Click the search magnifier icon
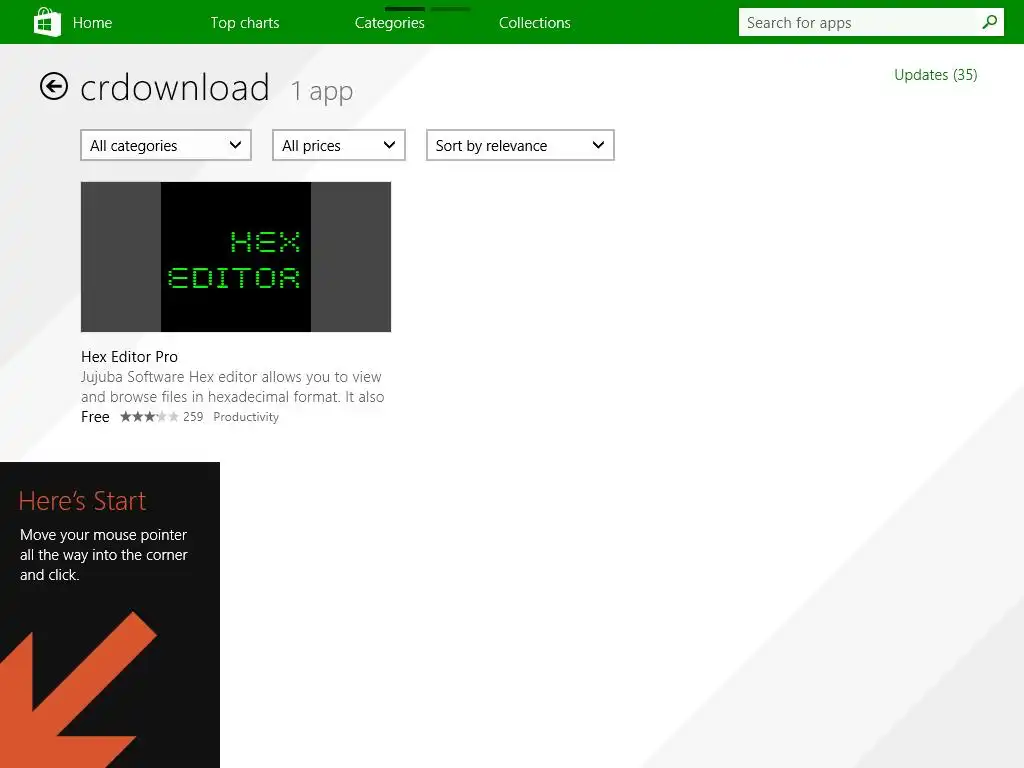This screenshot has height=768, width=1024. click(x=989, y=22)
